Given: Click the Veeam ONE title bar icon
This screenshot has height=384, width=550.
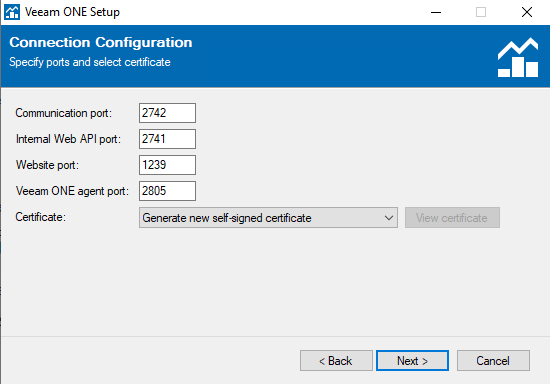Looking at the screenshot, I should (x=12, y=12).
